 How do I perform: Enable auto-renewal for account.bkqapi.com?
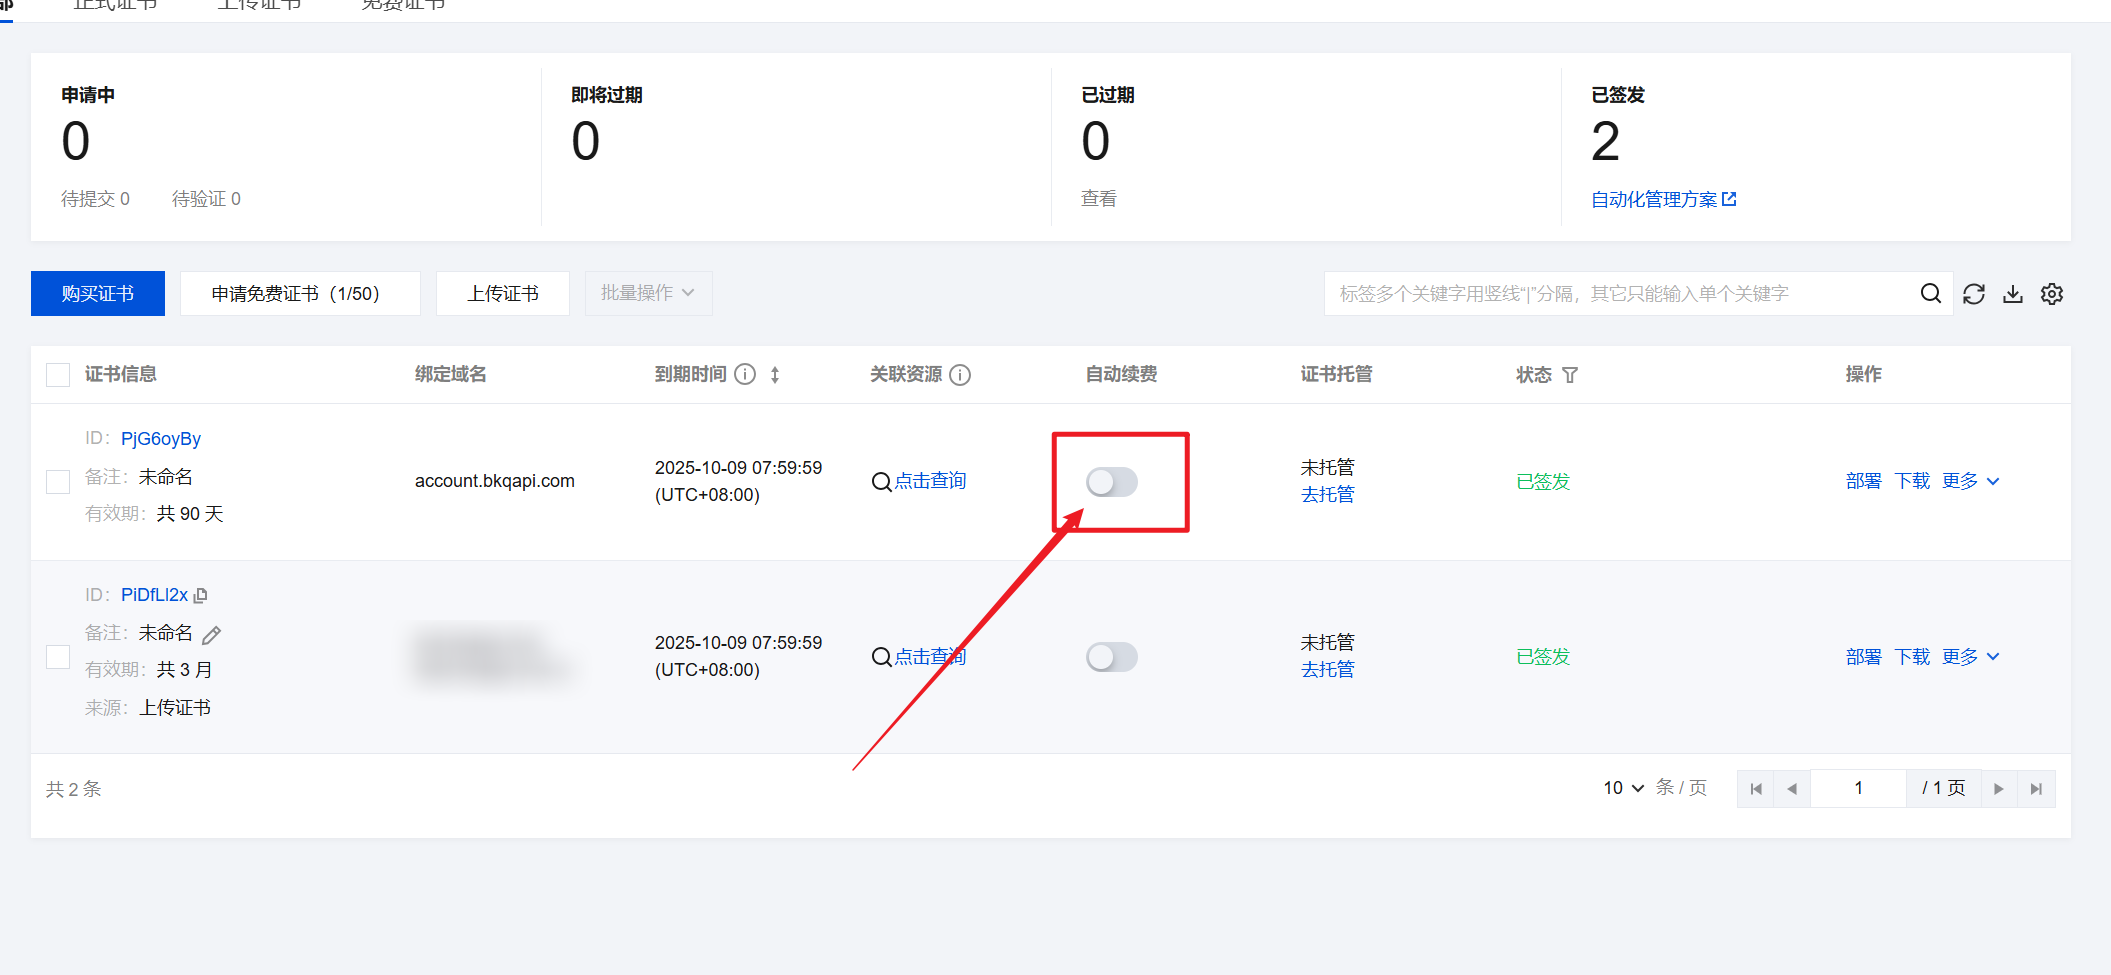pos(1111,481)
